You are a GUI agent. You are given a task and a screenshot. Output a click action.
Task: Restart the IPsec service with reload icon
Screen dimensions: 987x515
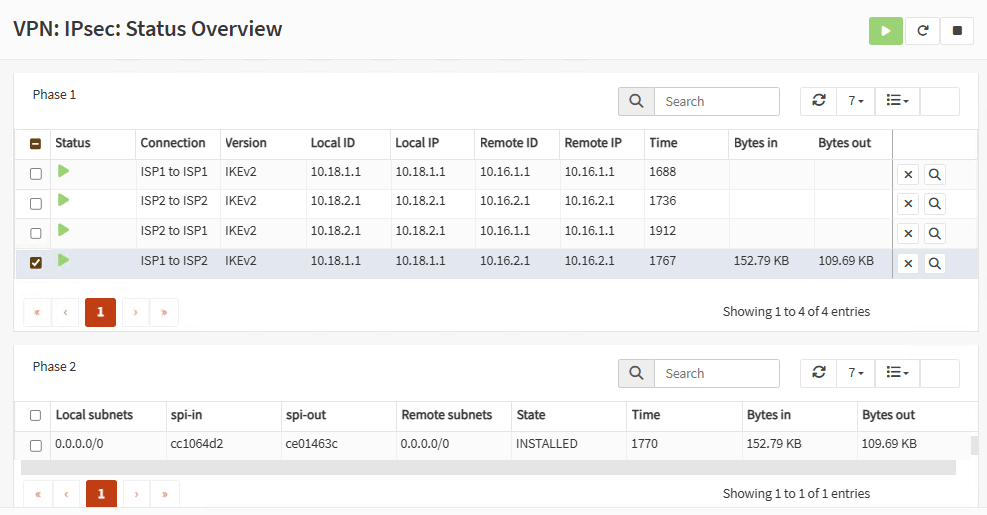point(922,31)
